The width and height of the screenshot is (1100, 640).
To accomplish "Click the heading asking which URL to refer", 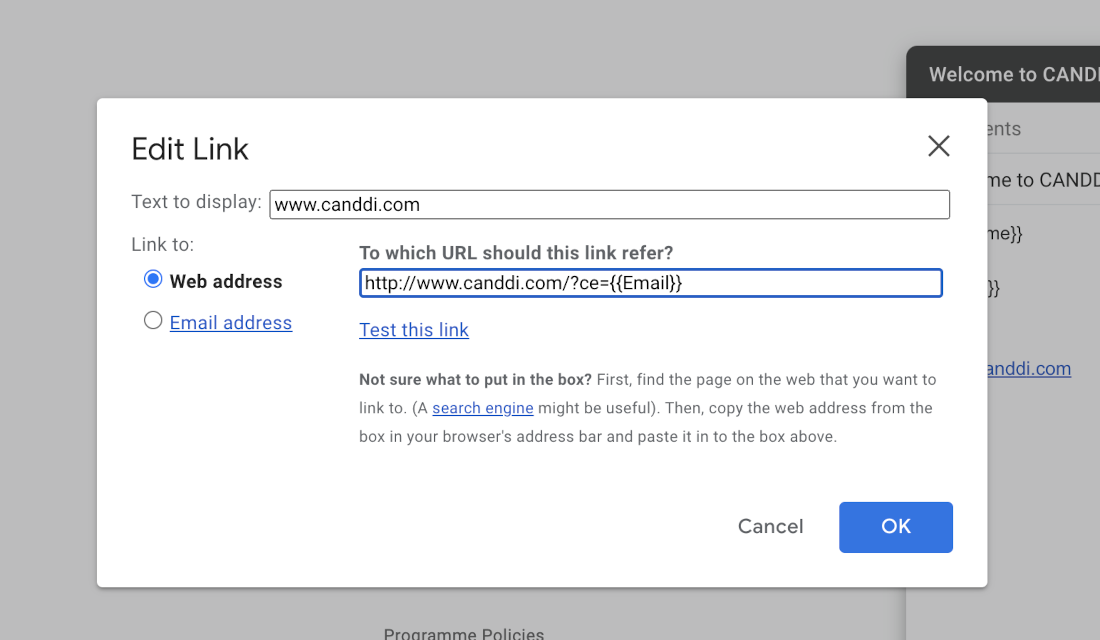I will 516,253.
